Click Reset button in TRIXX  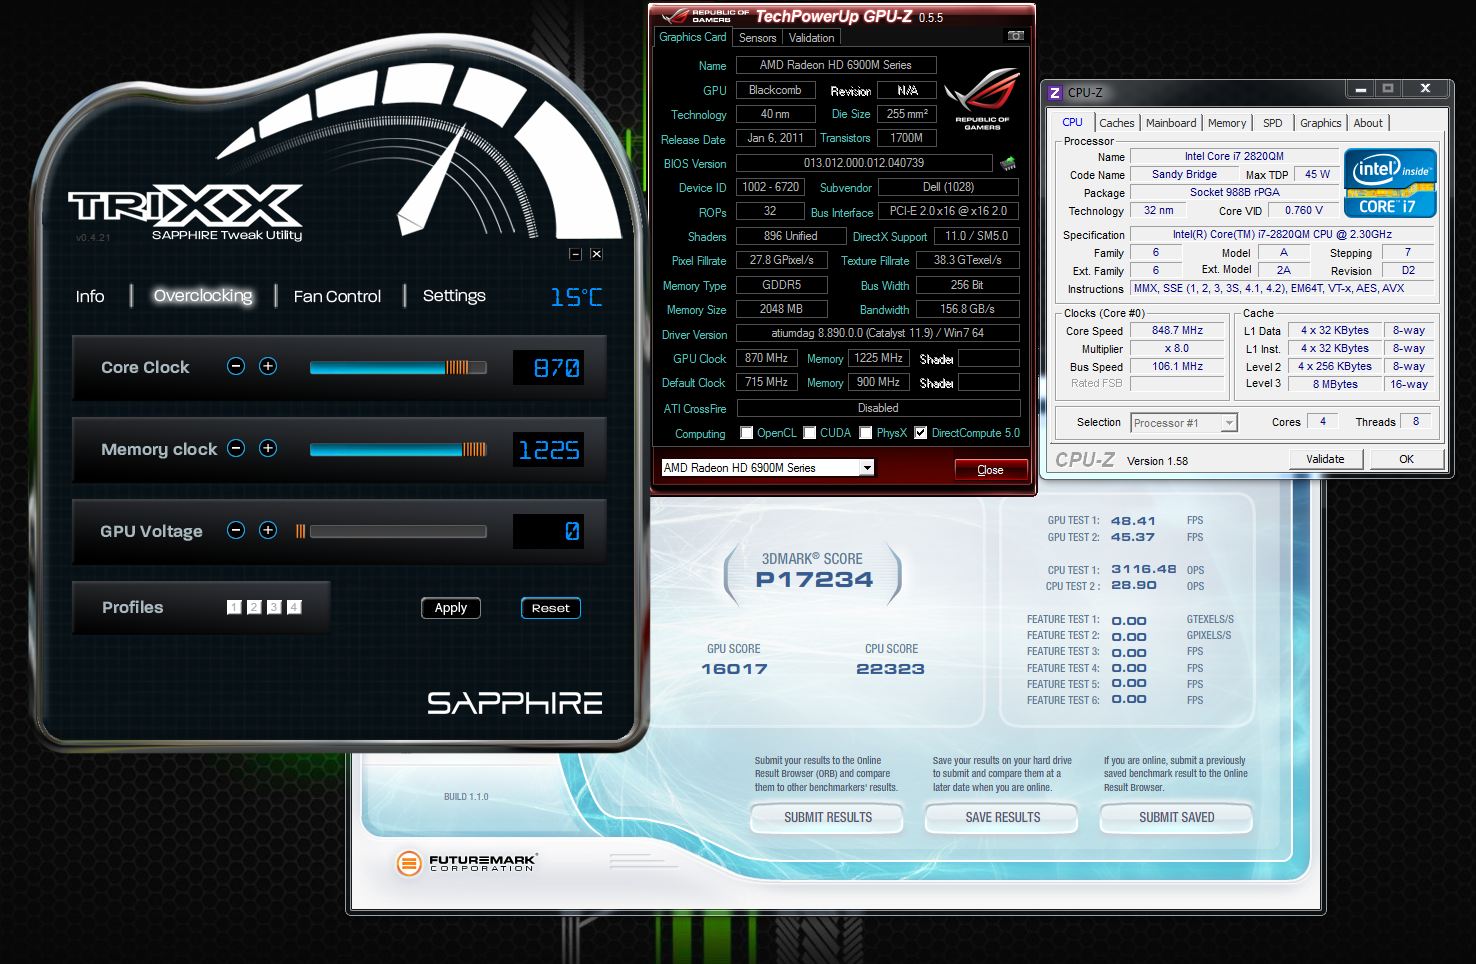pyautogui.click(x=550, y=607)
